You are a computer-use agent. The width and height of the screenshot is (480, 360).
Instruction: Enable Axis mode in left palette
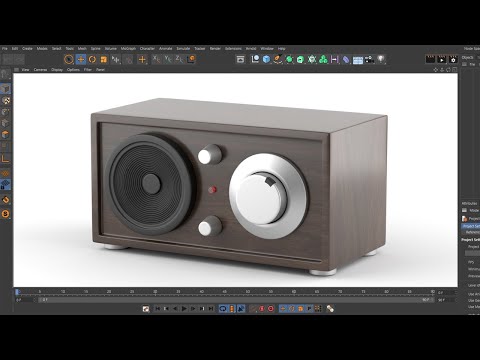(5, 158)
